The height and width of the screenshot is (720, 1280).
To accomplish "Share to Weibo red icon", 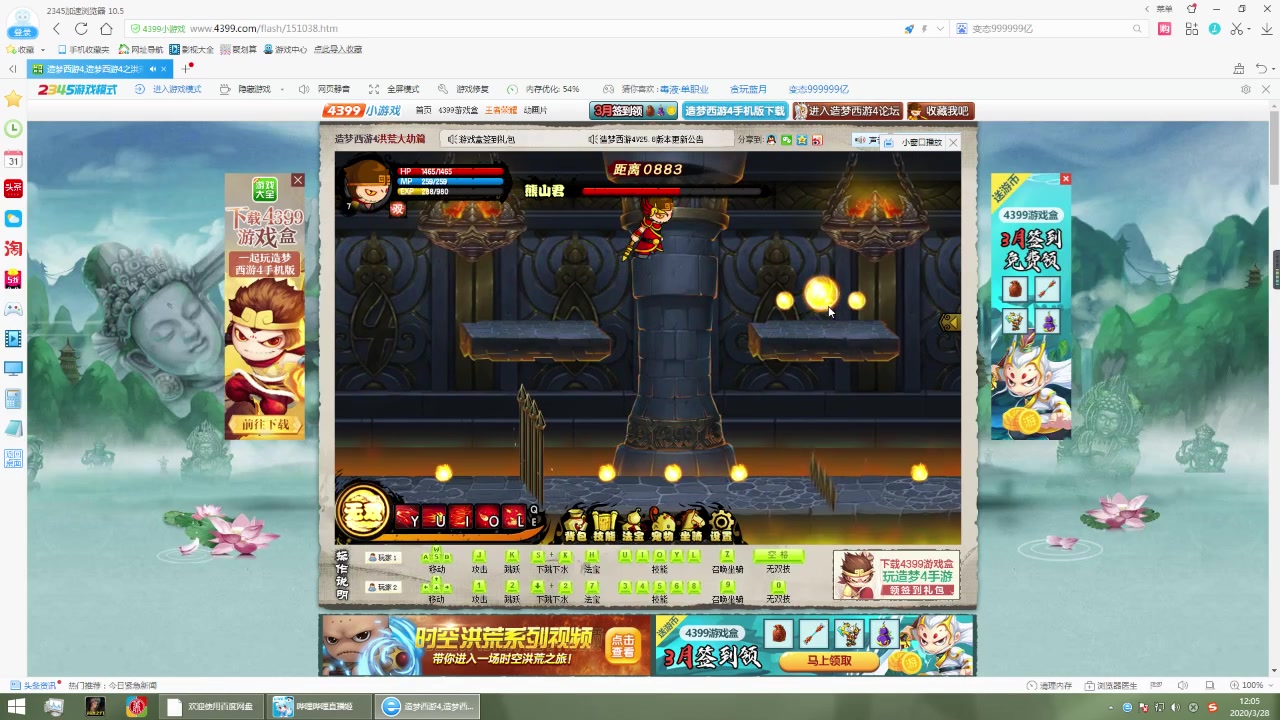I will click(817, 140).
